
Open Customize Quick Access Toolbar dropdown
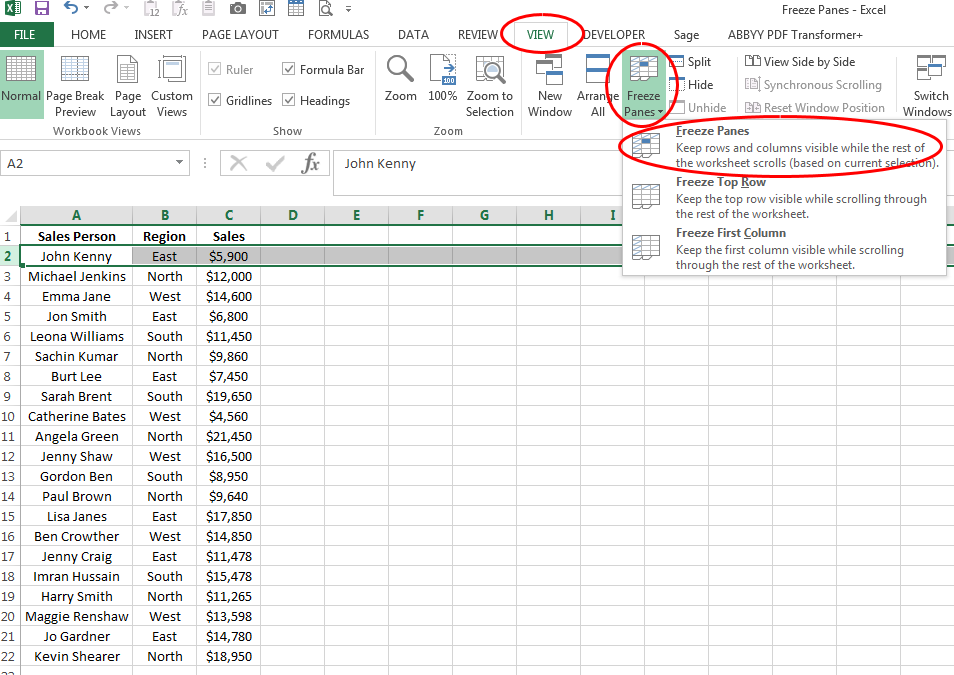tap(348, 9)
